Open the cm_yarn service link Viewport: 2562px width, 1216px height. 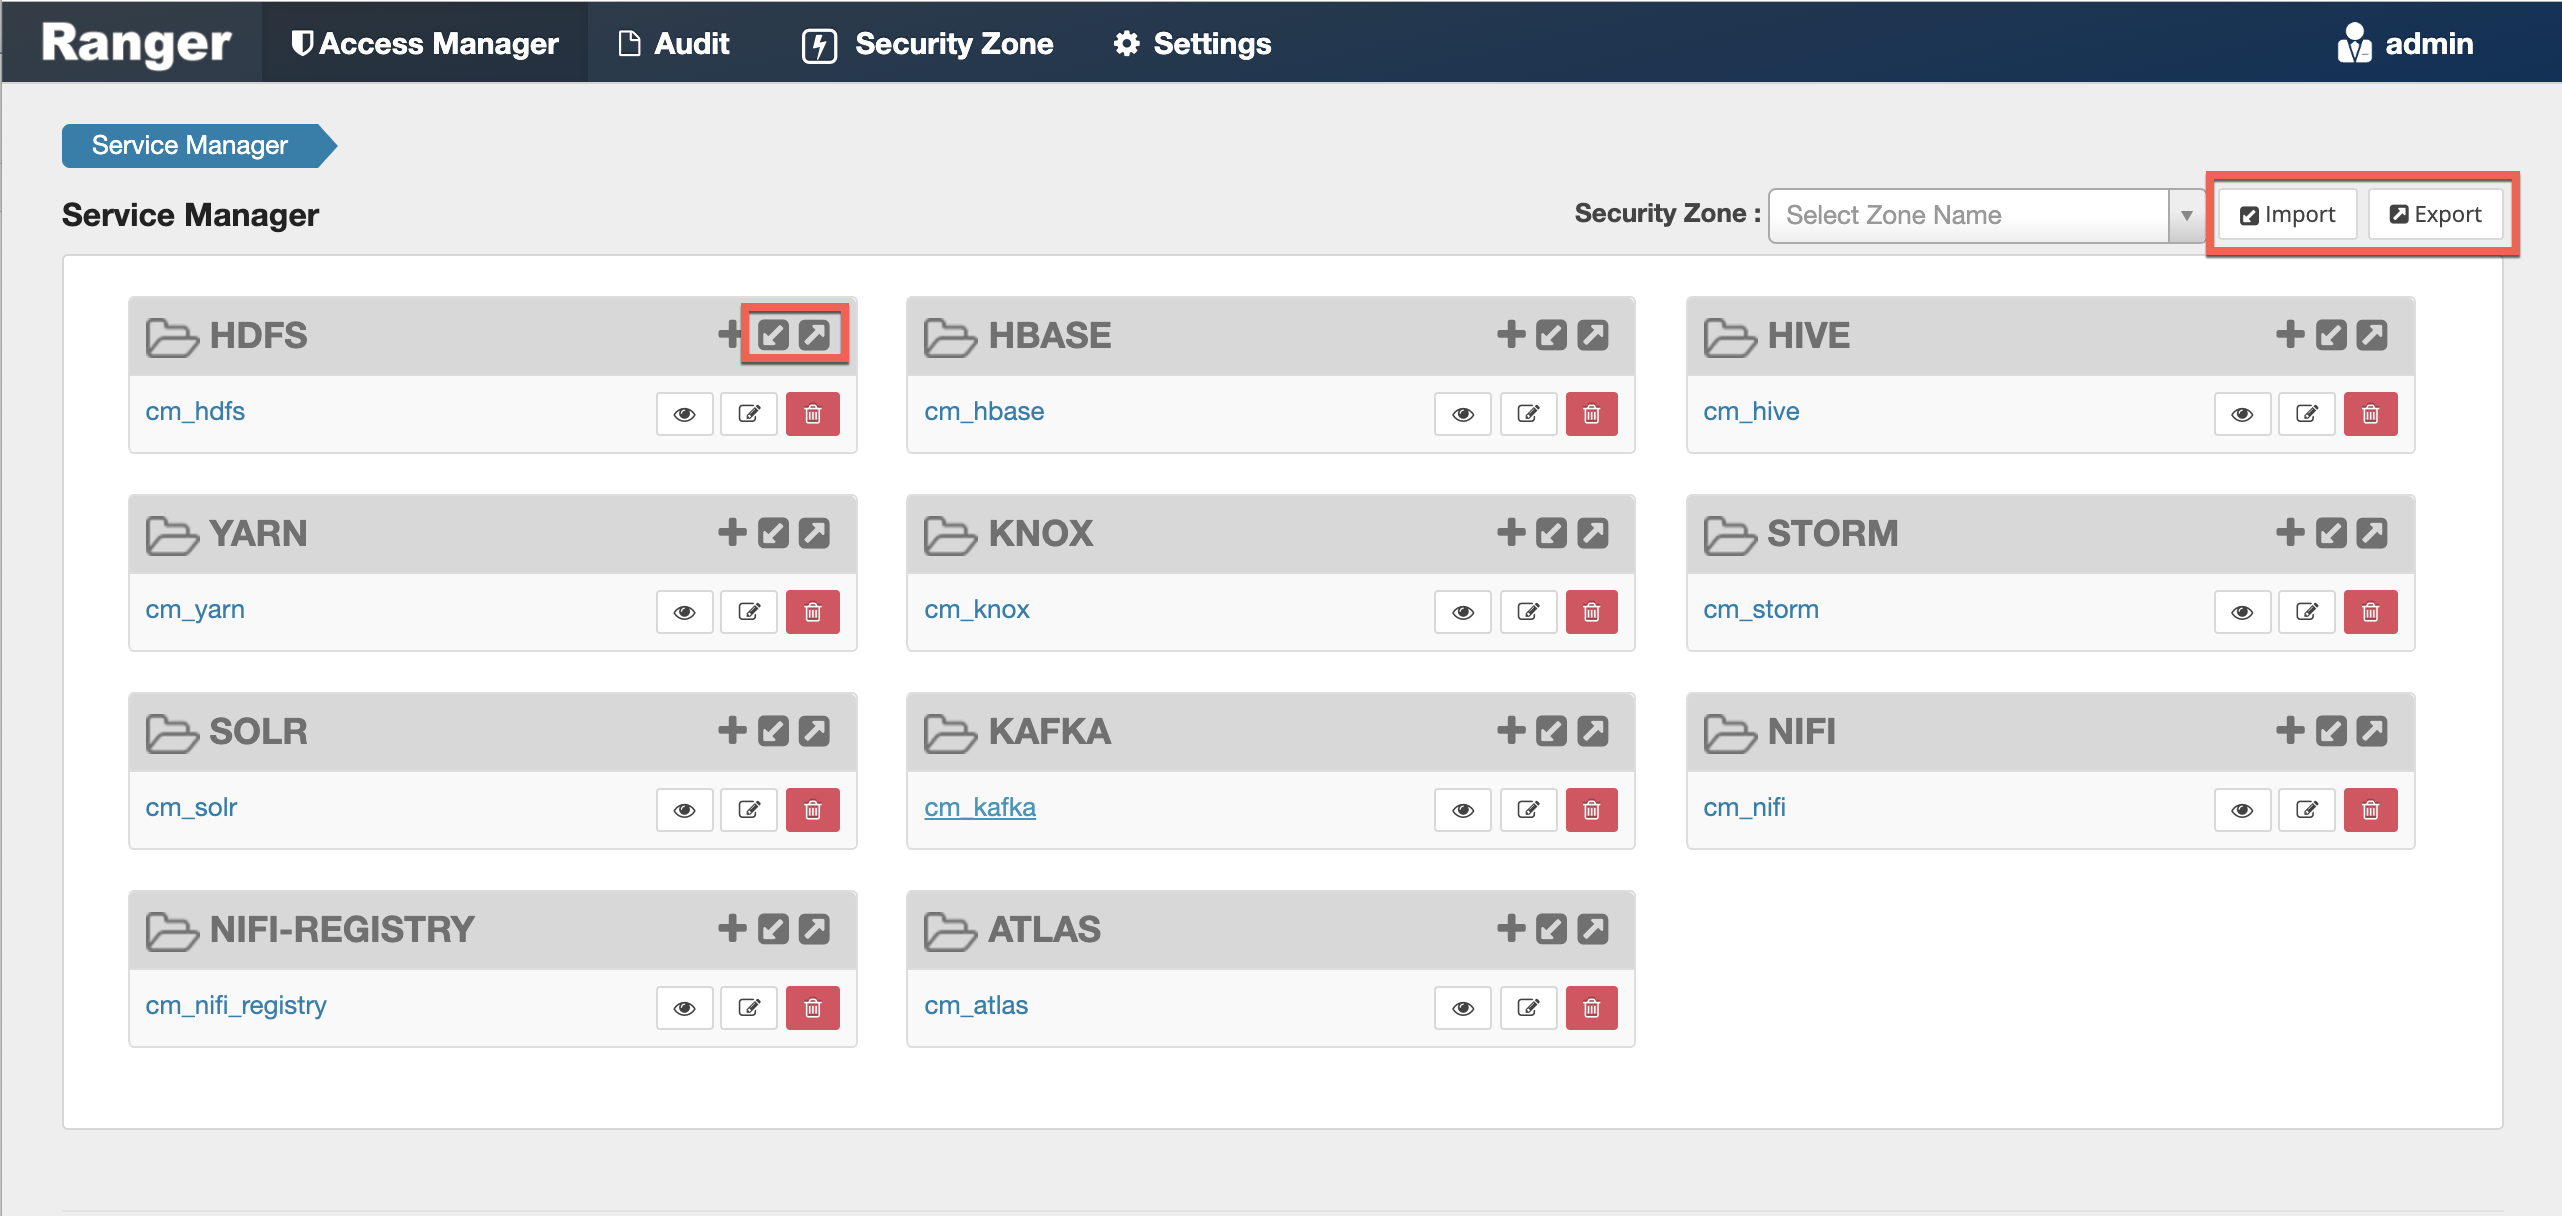point(195,609)
